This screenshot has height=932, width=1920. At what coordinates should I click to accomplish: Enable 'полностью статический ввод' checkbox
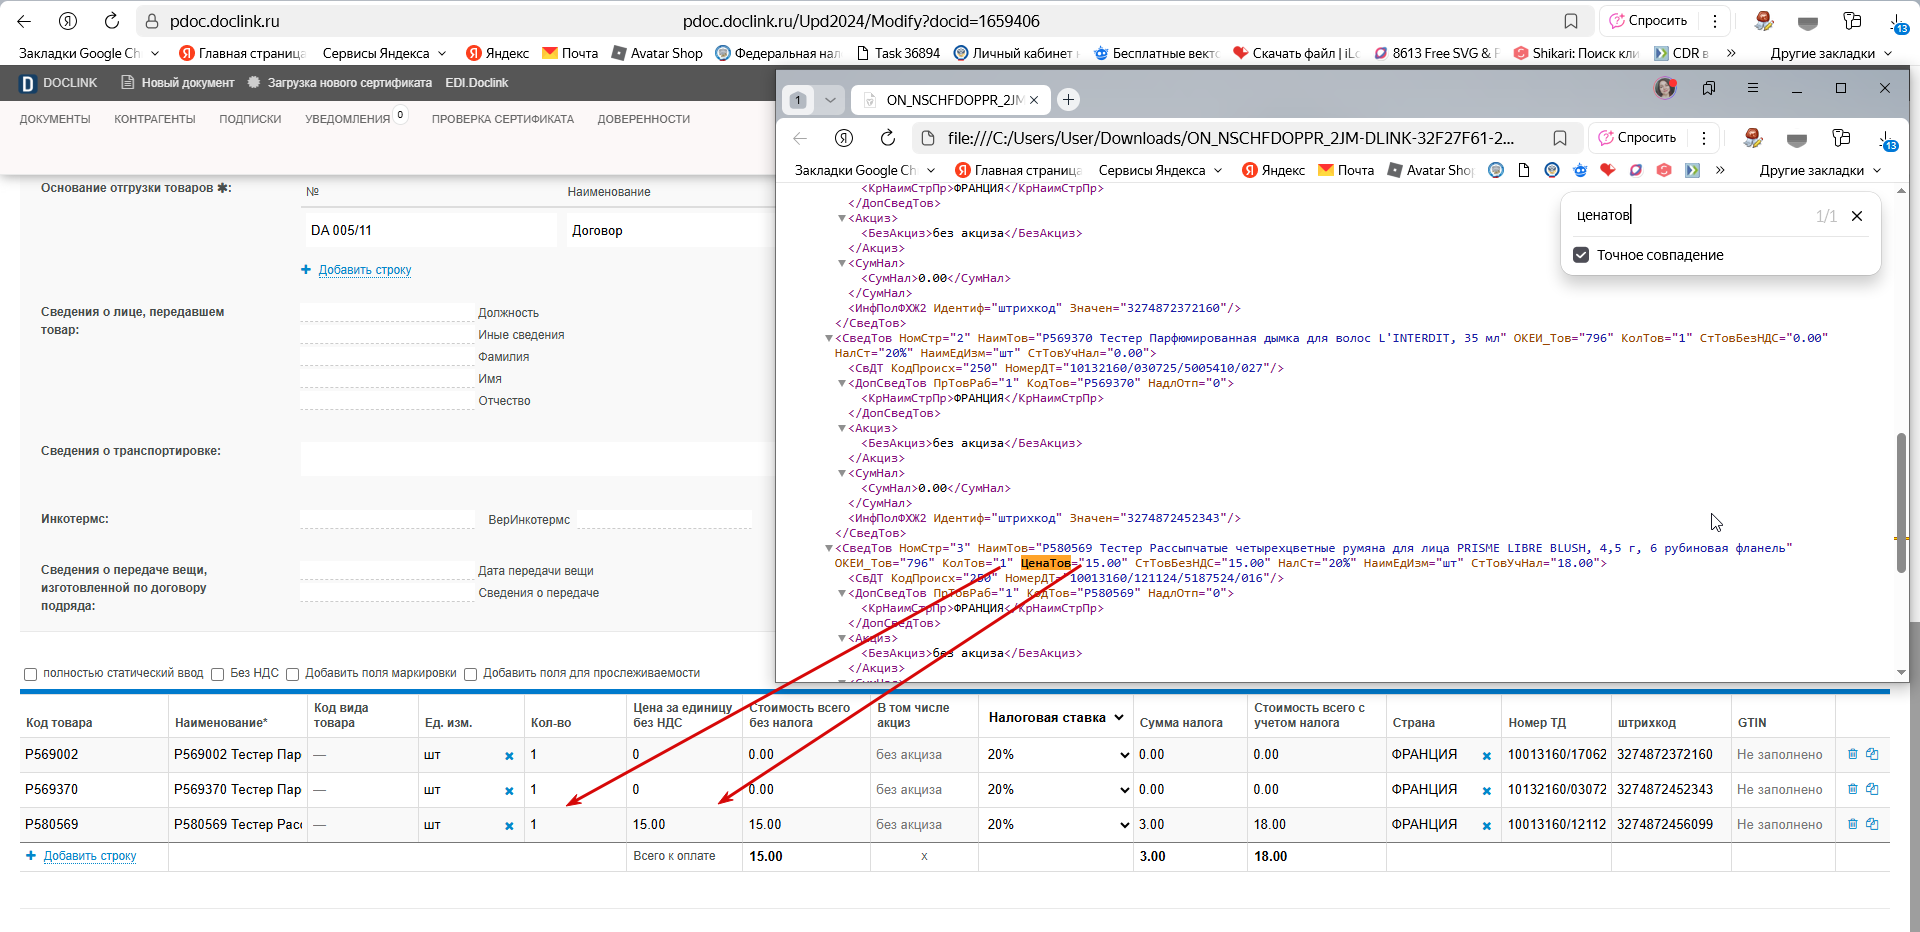[30, 674]
